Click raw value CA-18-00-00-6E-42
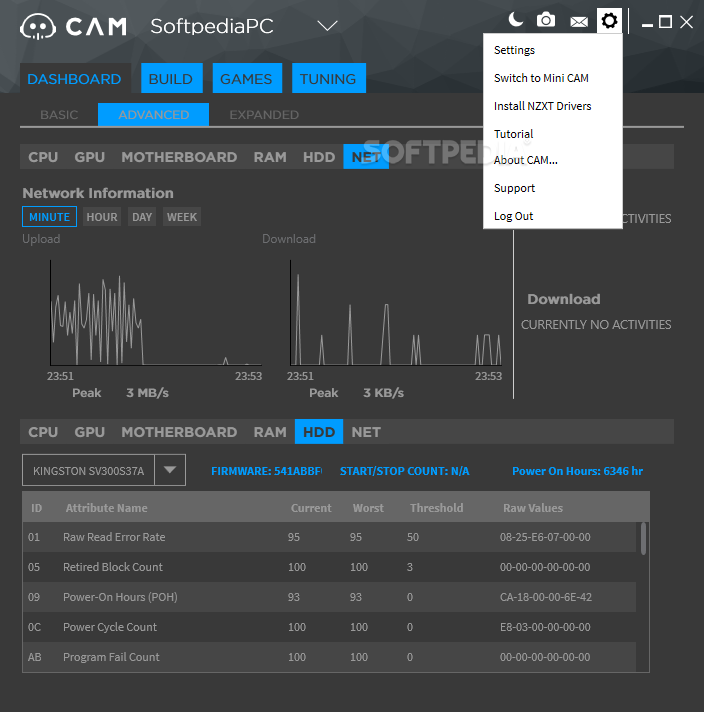Viewport: 704px width, 712px height. point(546,597)
